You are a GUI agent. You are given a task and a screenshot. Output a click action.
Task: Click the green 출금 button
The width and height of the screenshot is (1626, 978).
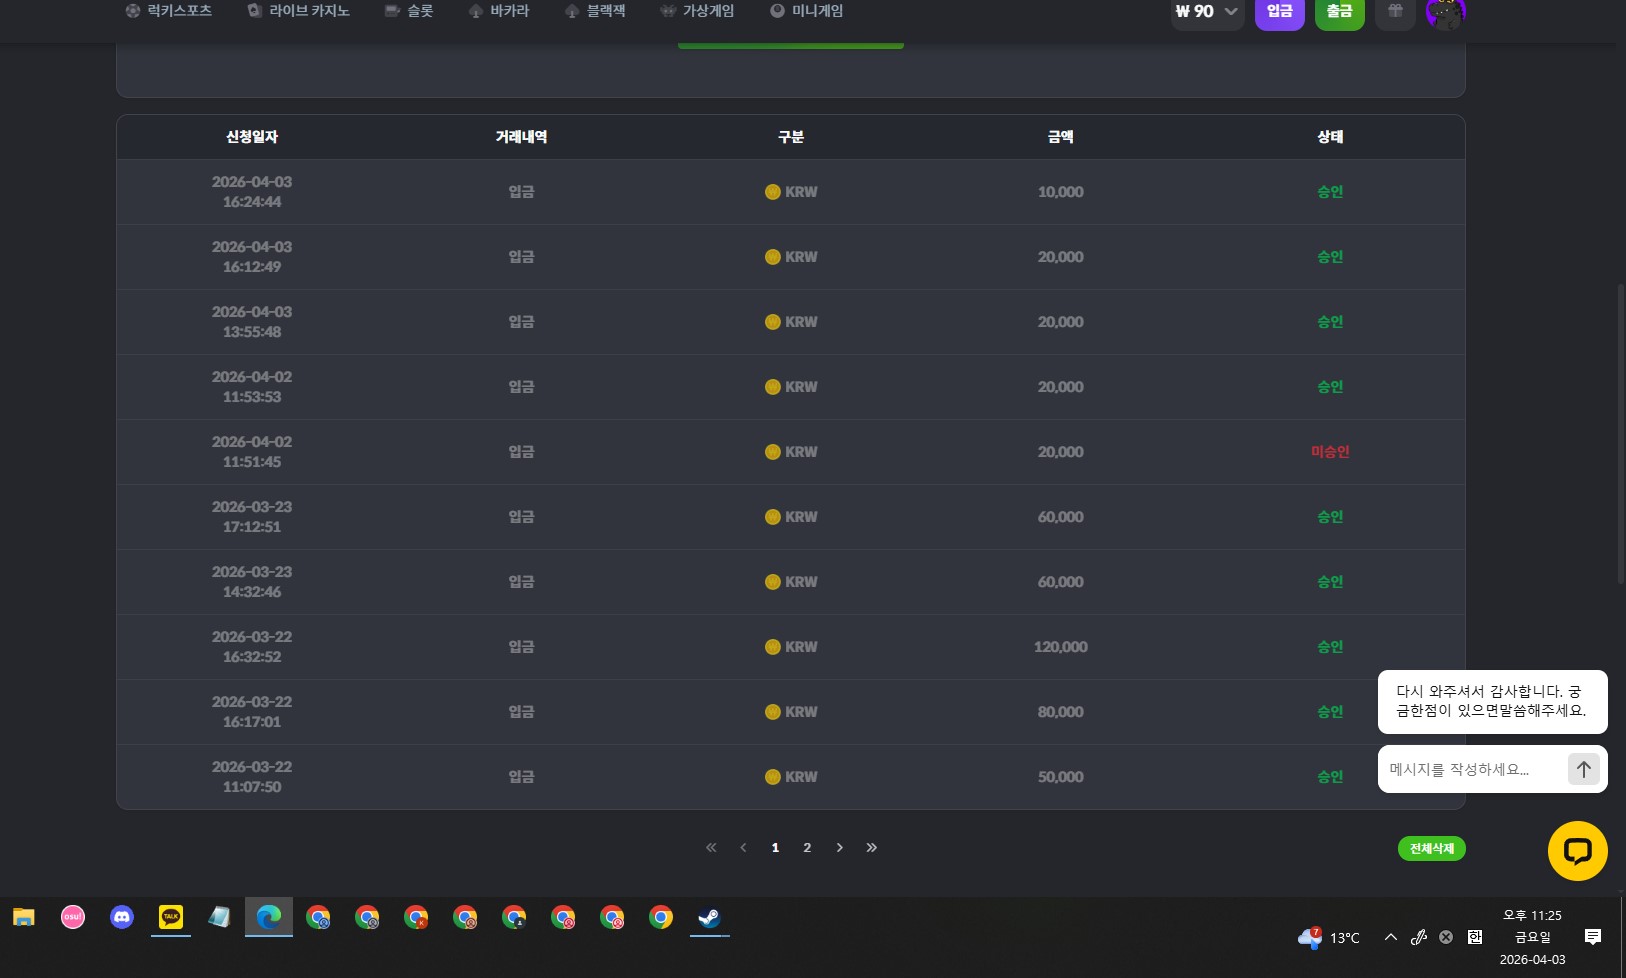tap(1339, 12)
